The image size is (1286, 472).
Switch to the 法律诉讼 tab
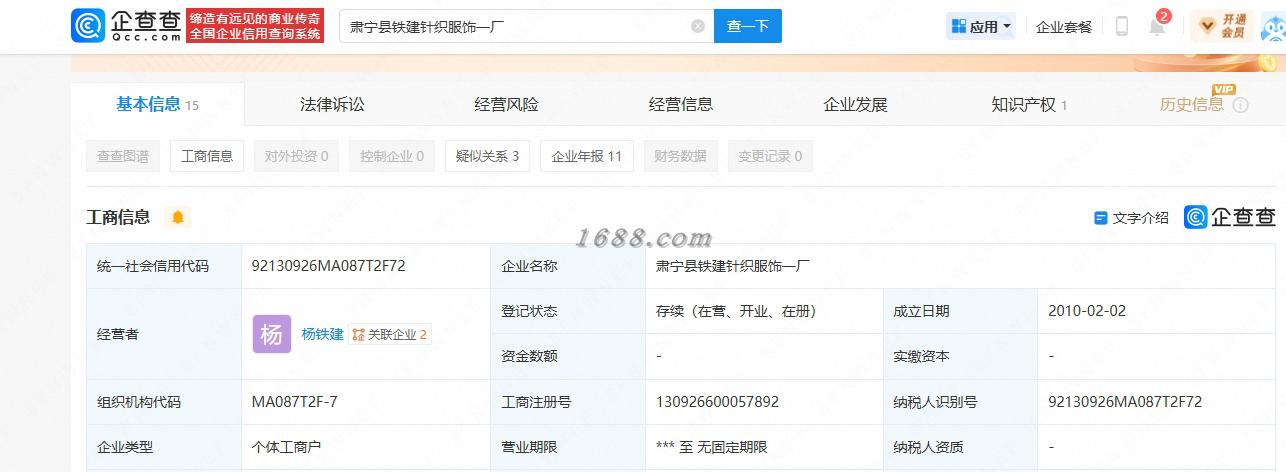pos(332,104)
